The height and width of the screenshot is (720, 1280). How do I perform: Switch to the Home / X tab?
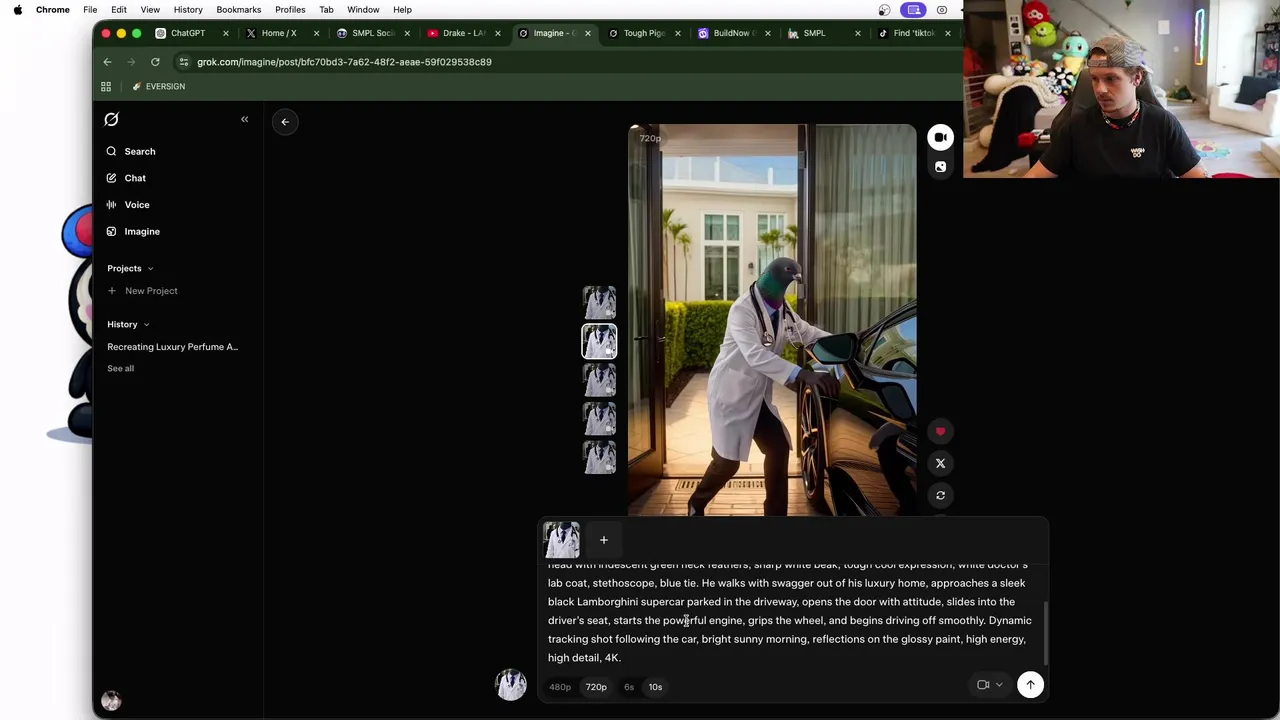pyautogui.click(x=277, y=33)
